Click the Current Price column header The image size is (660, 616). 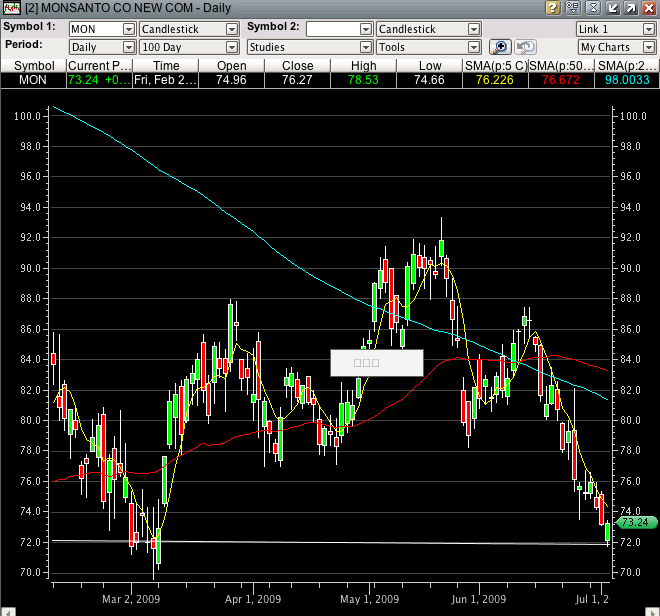[x=99, y=65]
